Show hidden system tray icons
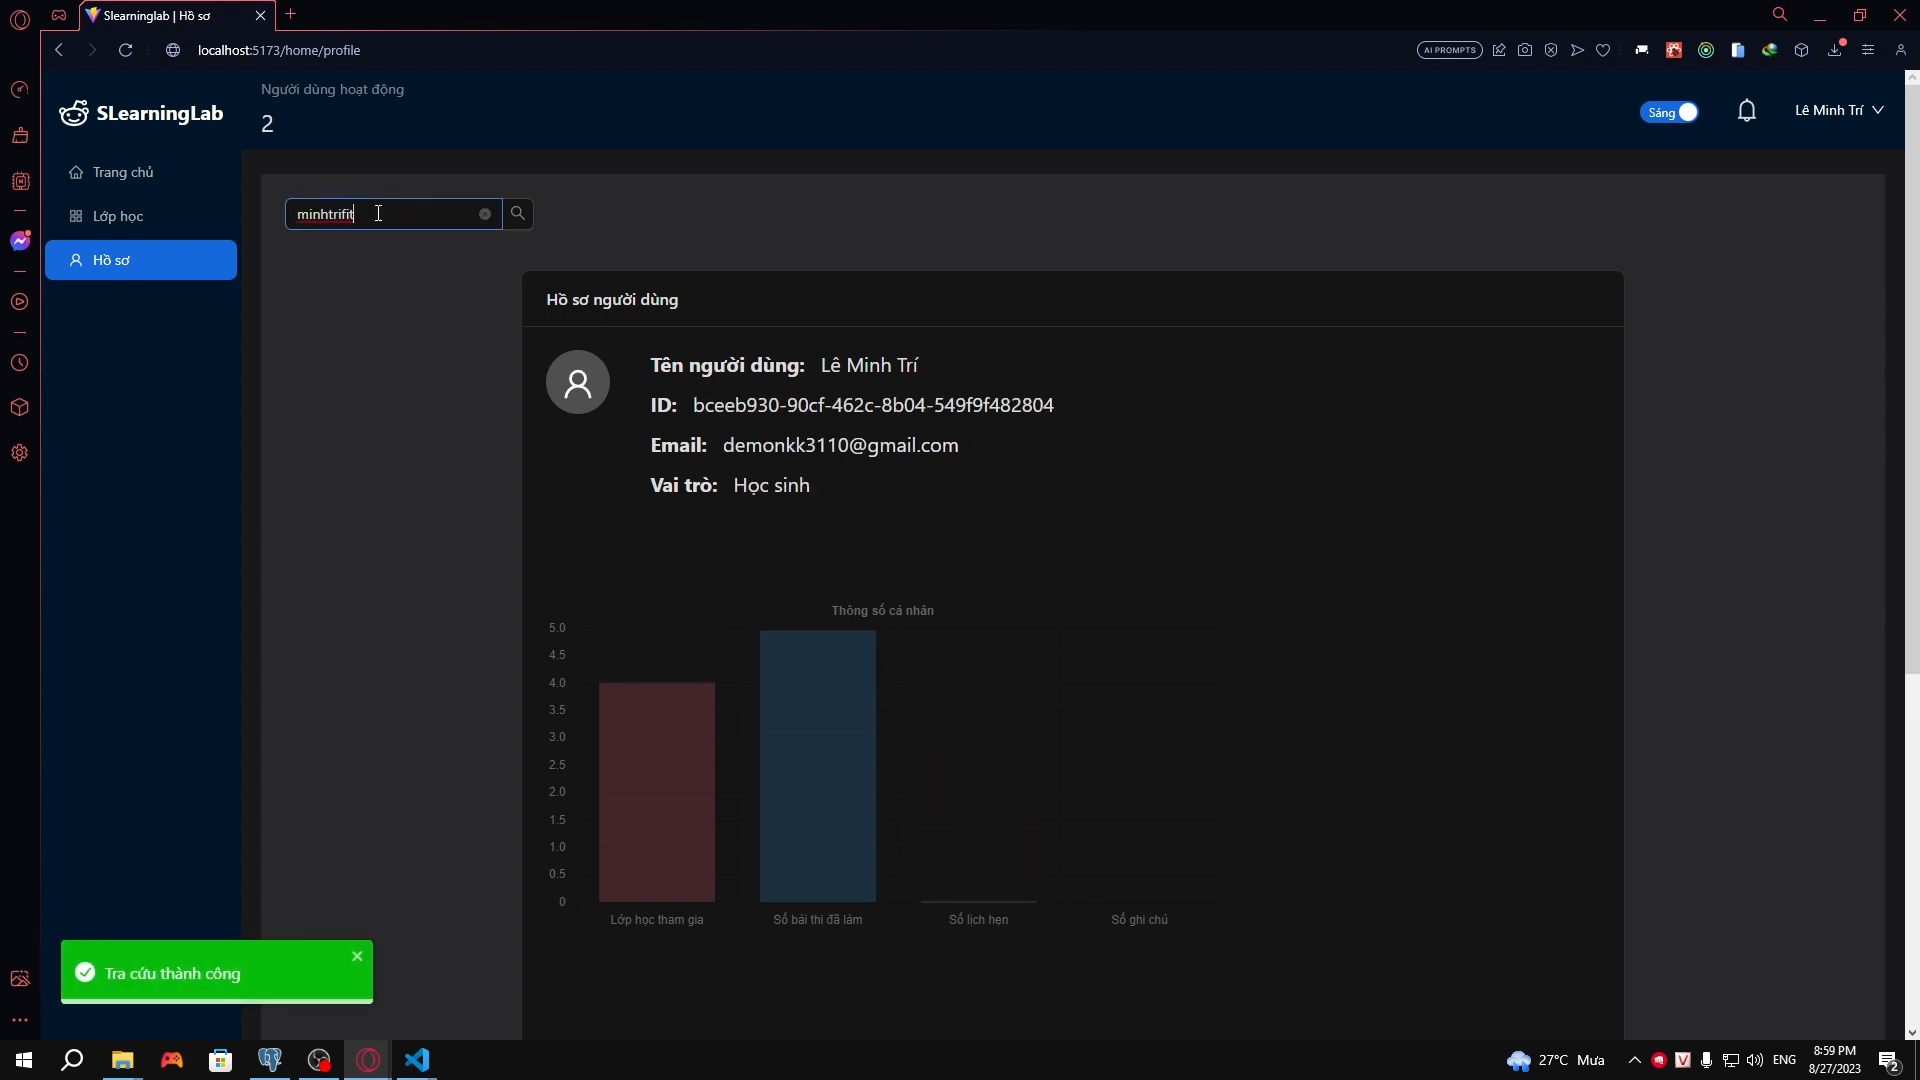The image size is (1920, 1080). pos(1634,1060)
